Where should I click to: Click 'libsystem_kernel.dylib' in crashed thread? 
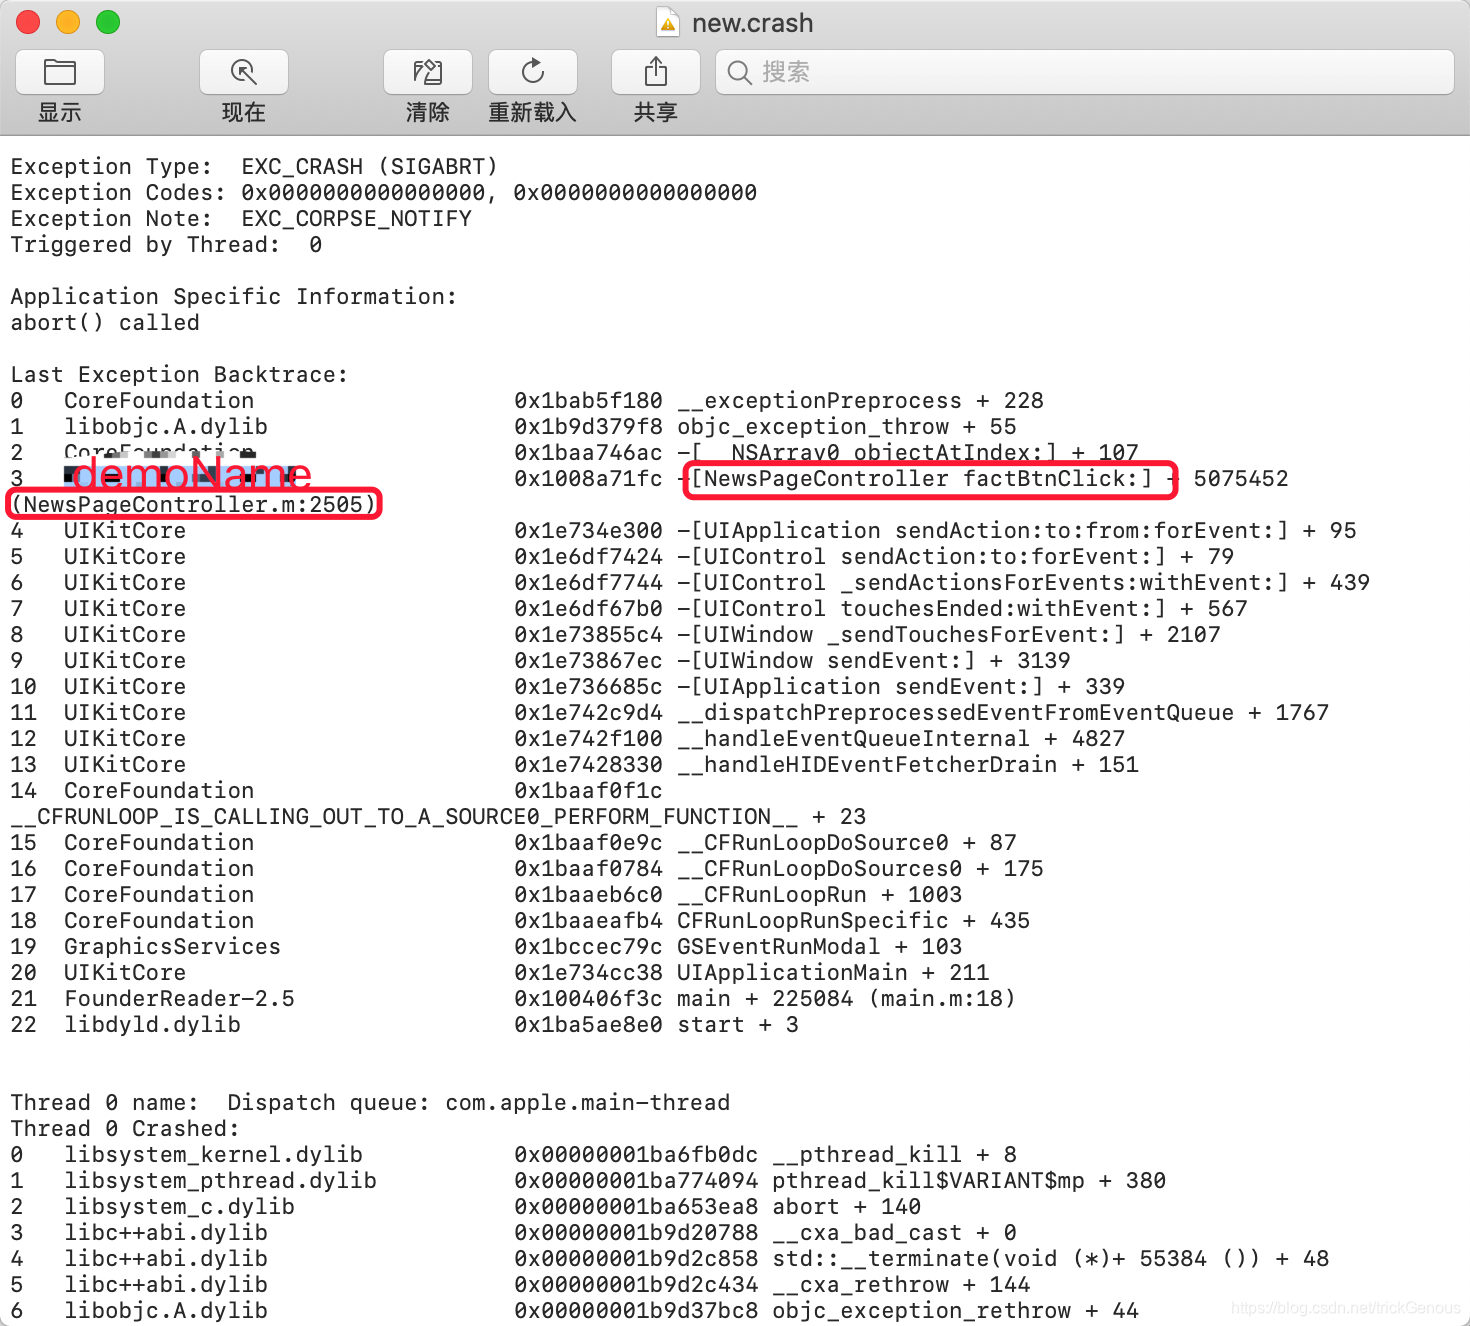(x=213, y=1154)
